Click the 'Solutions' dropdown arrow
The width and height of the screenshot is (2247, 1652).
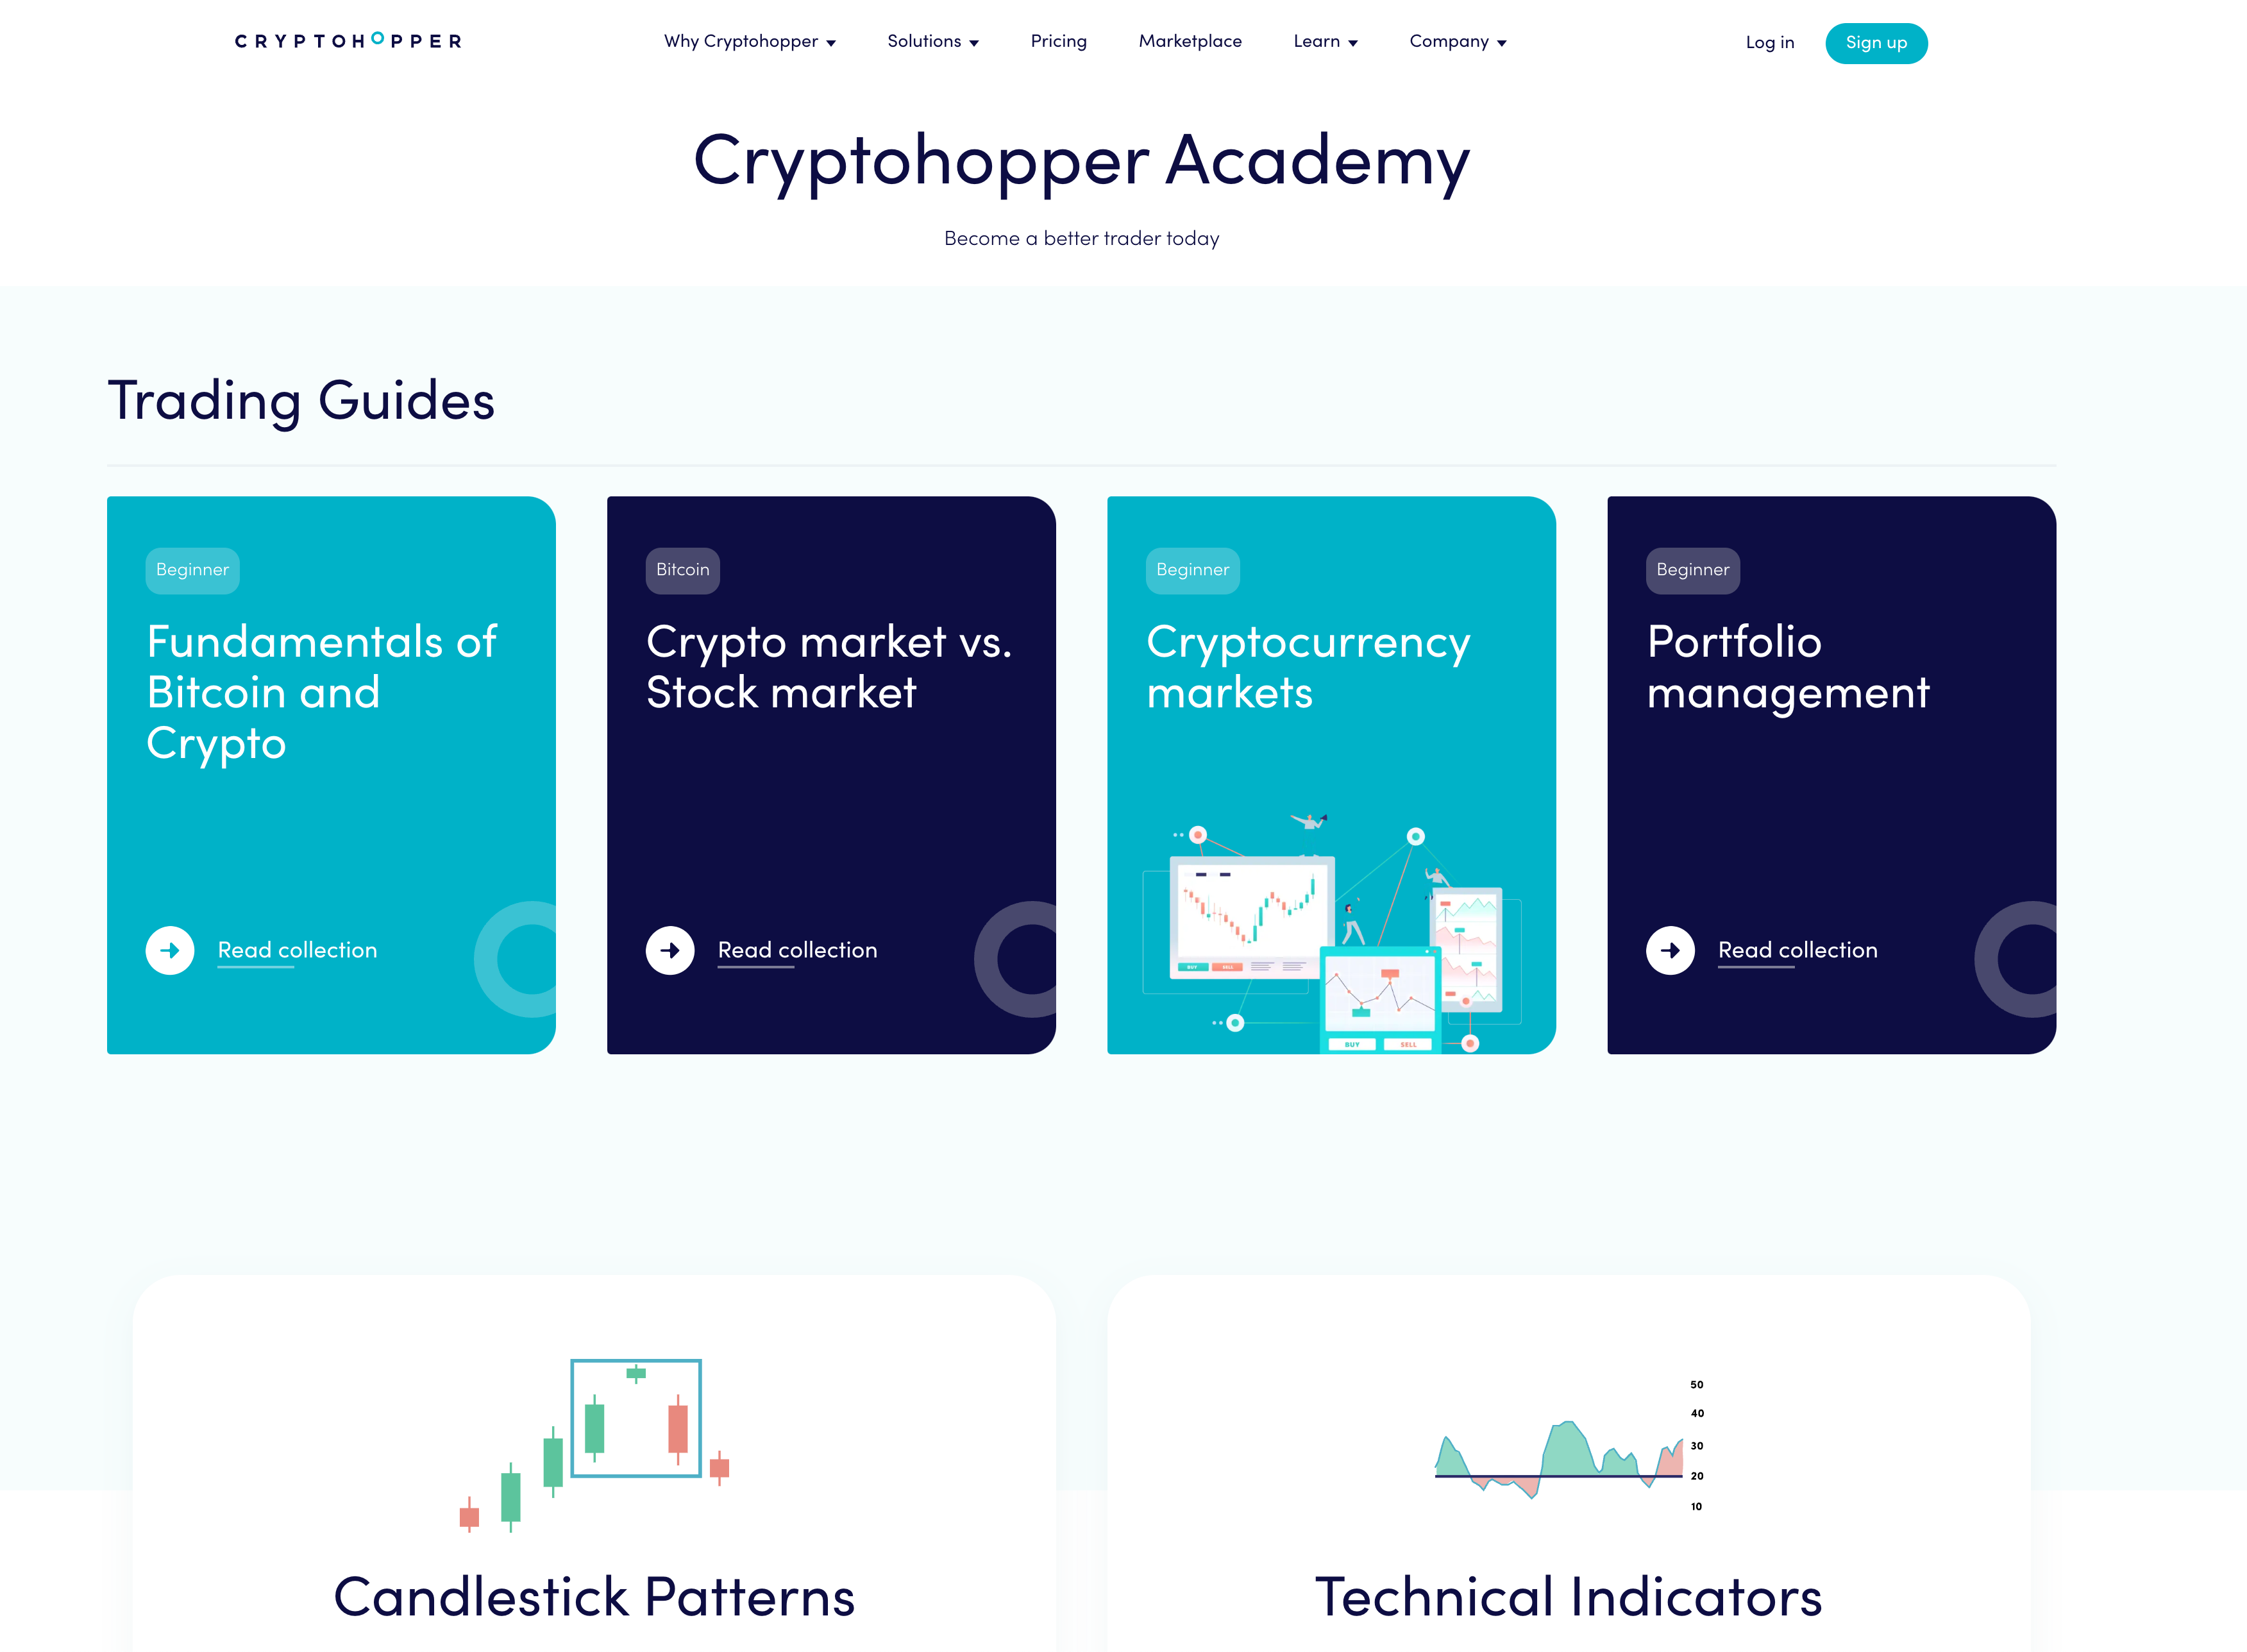click(x=970, y=42)
